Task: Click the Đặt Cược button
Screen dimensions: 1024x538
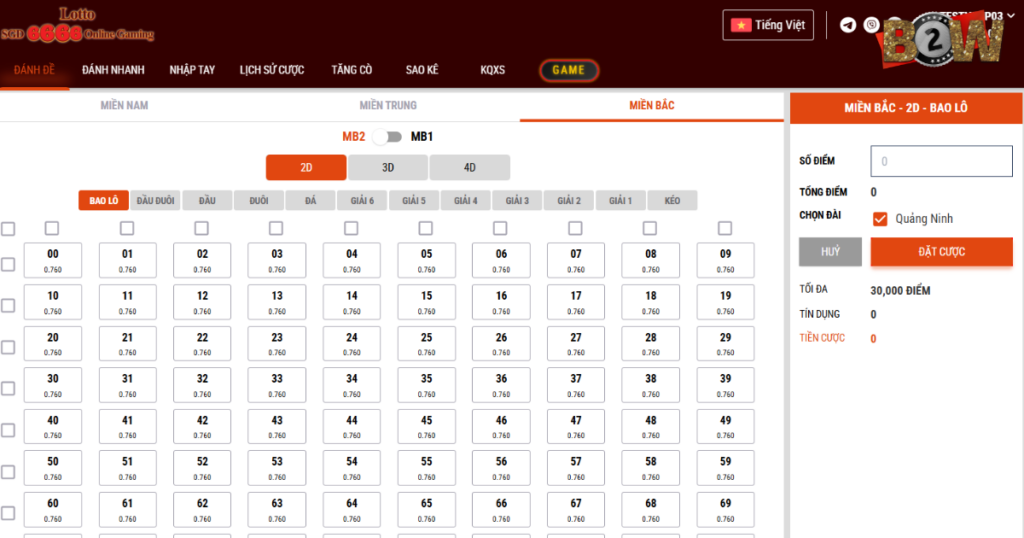Action: tap(941, 251)
